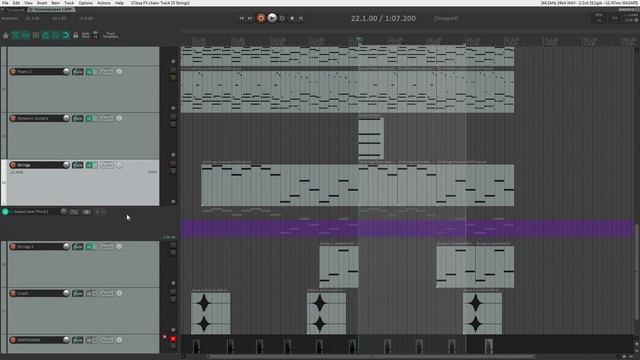
Task: Open the Edit menu
Action: [x=16, y=3]
